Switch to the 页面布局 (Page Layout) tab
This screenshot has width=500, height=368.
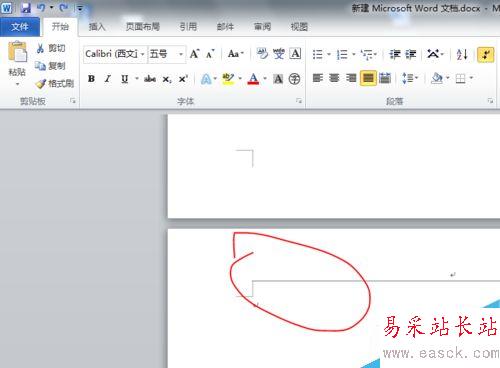pos(142,26)
